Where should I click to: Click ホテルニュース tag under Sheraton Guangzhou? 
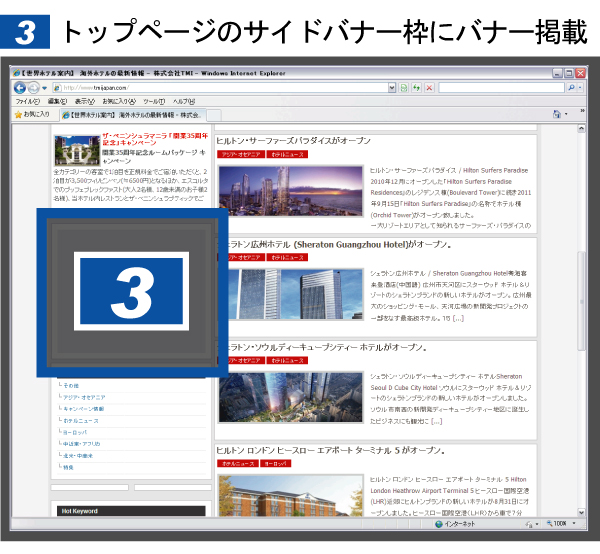click(287, 257)
